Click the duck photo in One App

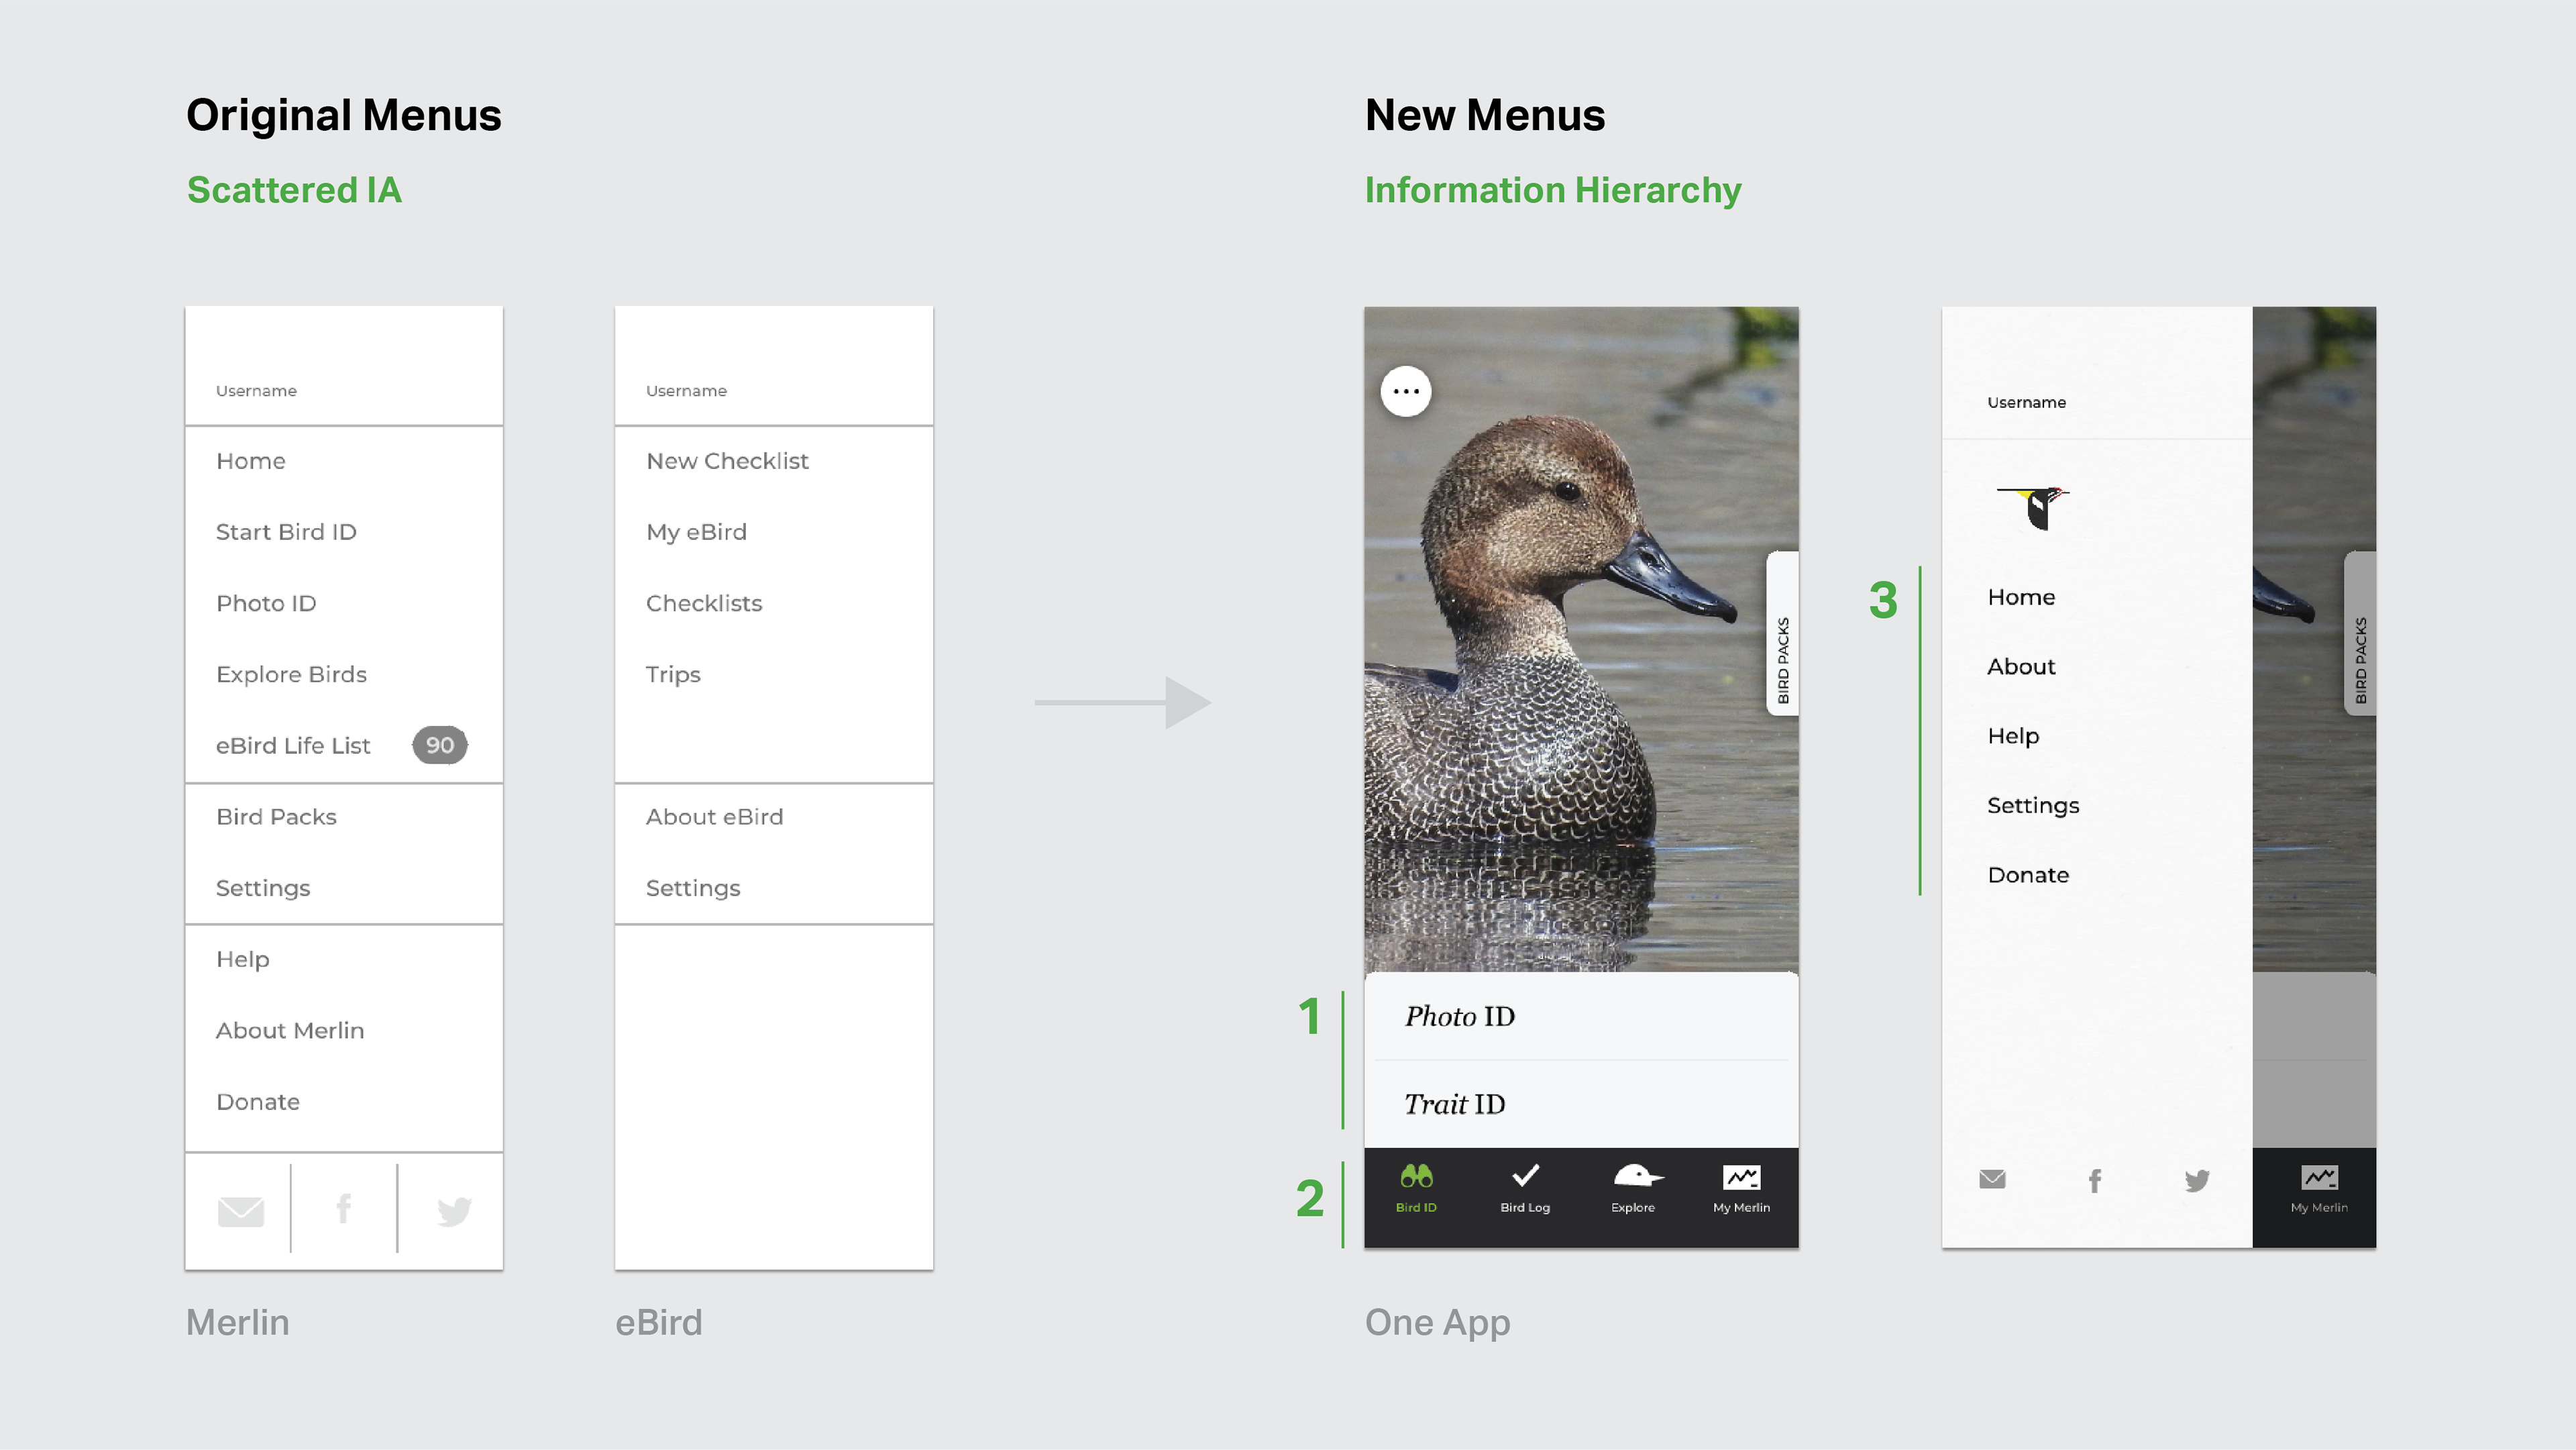click(x=1581, y=640)
